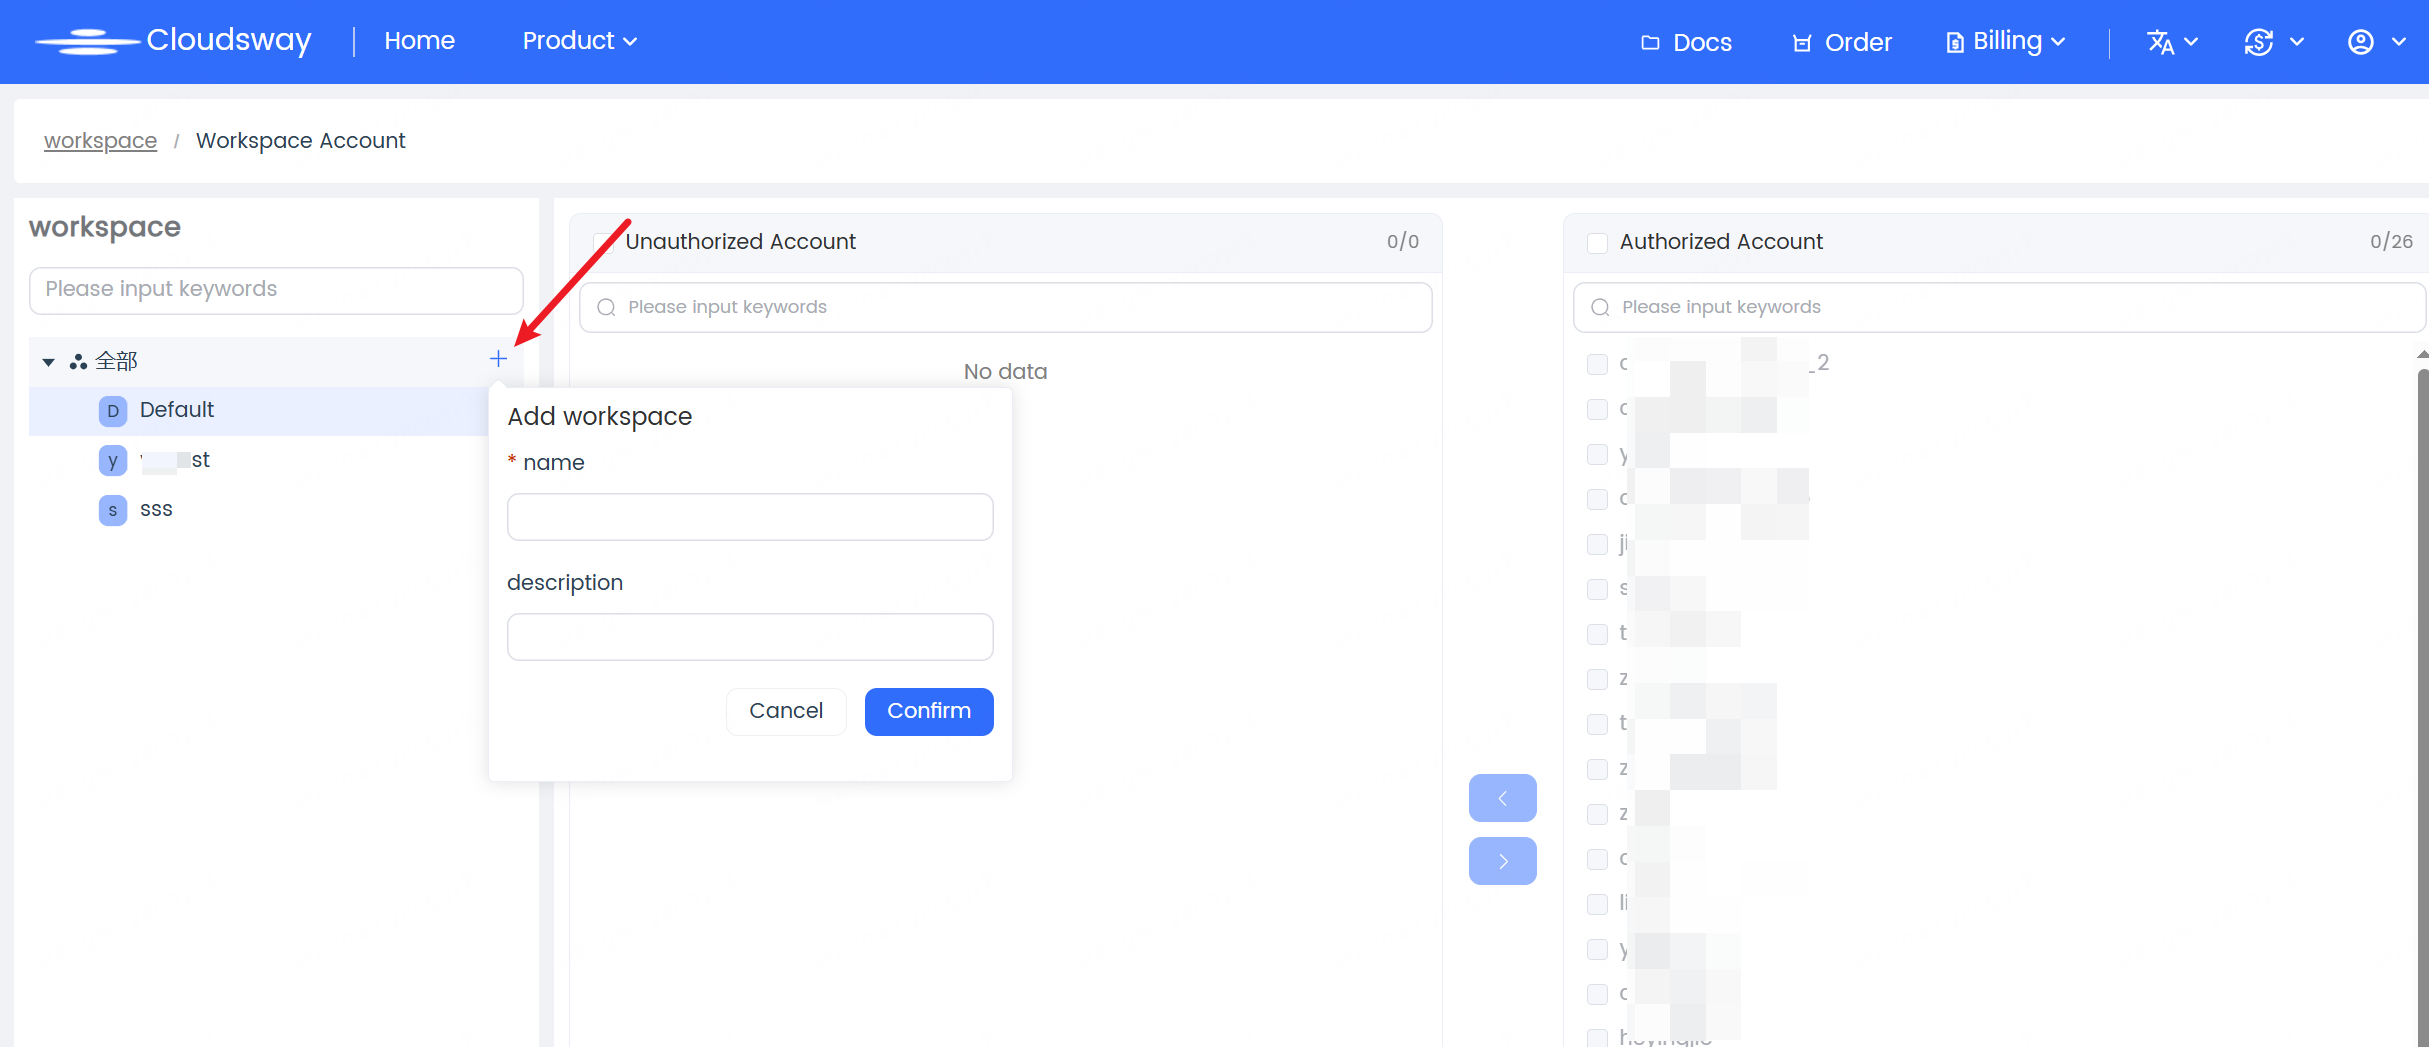
Task: Click the workspace breadcrumb link
Action: pyautogui.click(x=100, y=141)
